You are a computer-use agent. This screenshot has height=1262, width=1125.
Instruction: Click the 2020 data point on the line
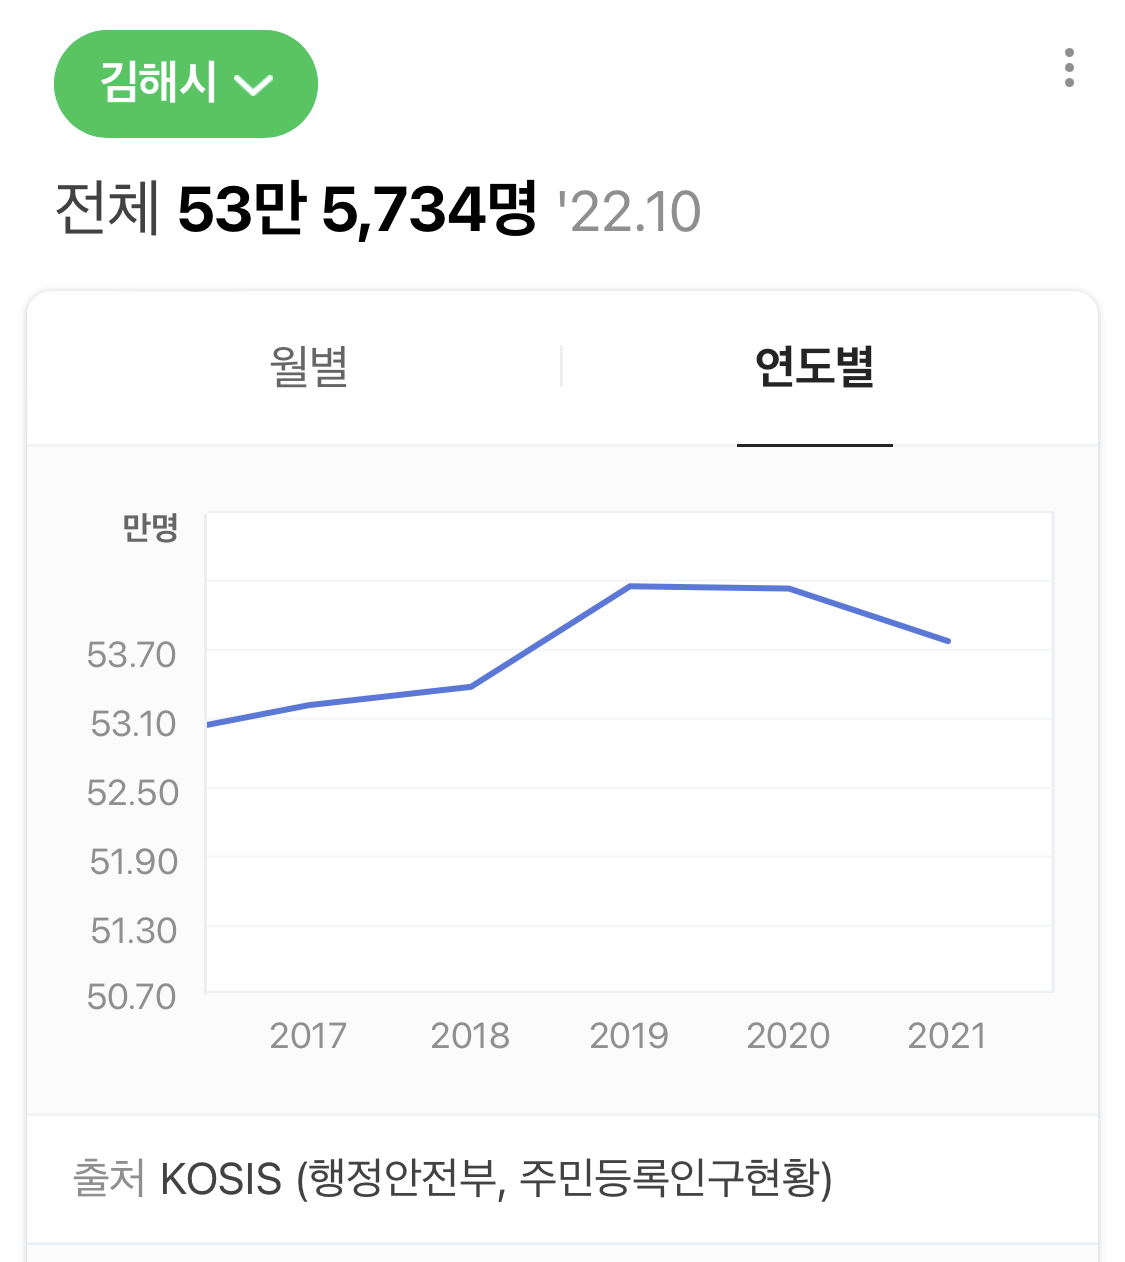click(x=789, y=588)
